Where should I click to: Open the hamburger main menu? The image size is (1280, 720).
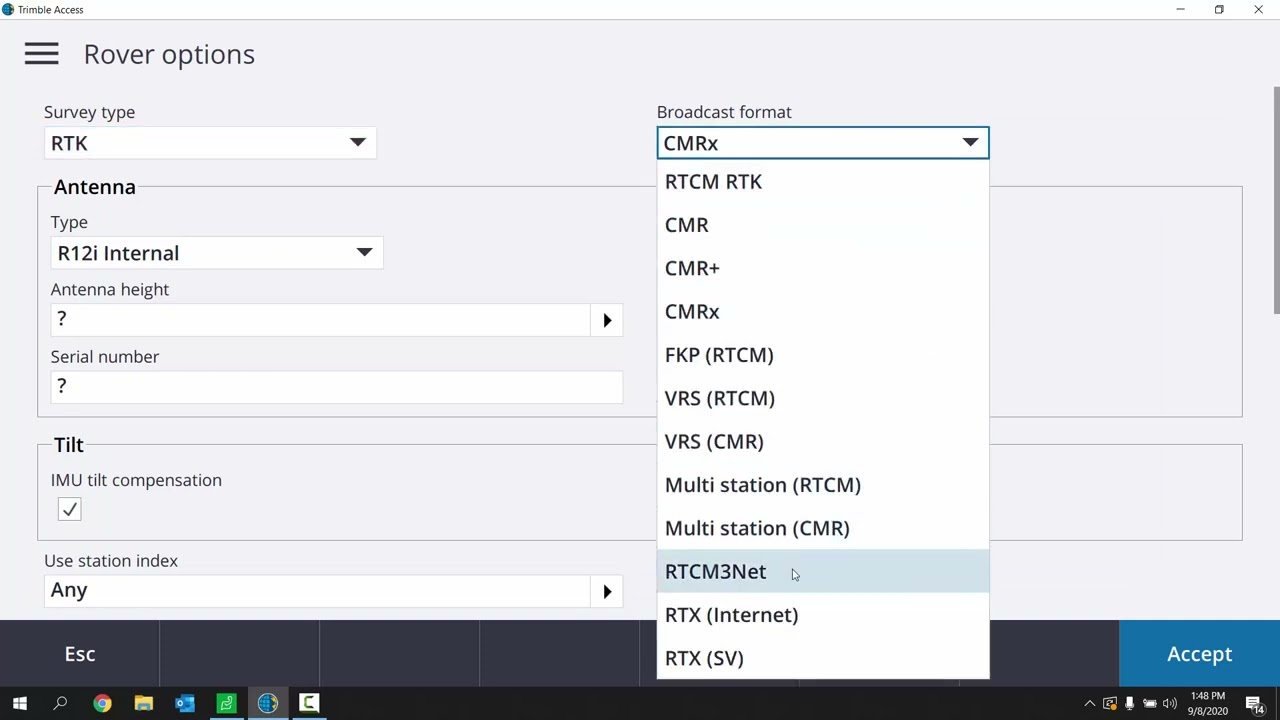pos(41,54)
